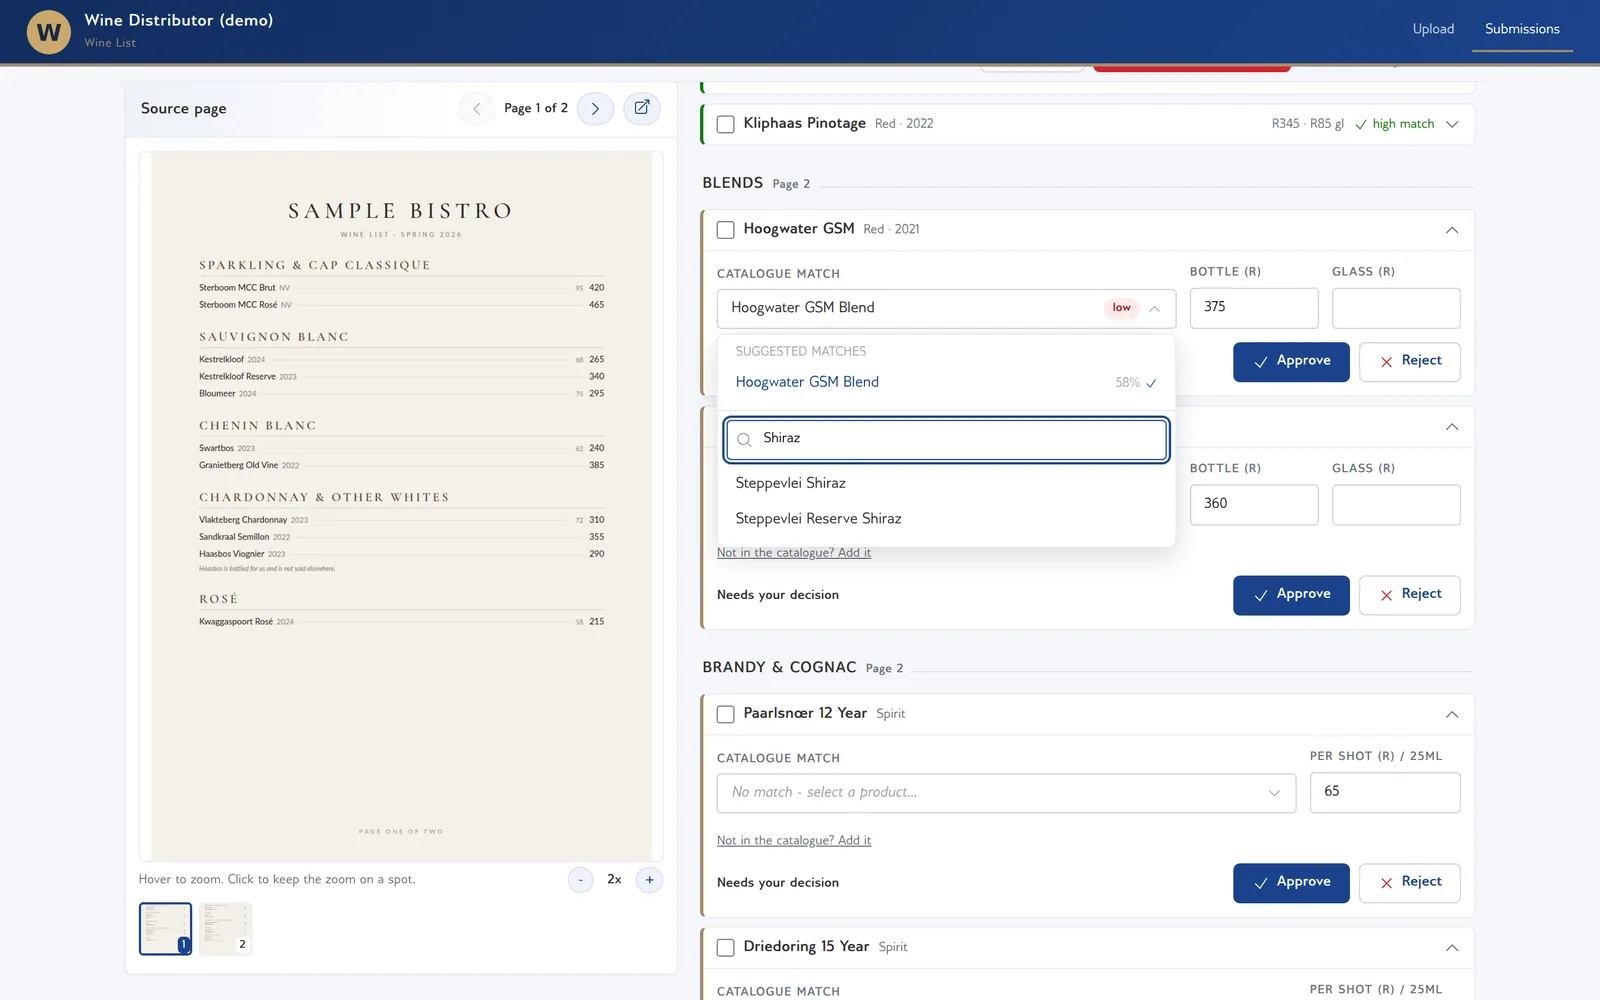Approve the Paarlsnœr 12 Year entry
The image size is (1600, 1000).
(x=1291, y=883)
